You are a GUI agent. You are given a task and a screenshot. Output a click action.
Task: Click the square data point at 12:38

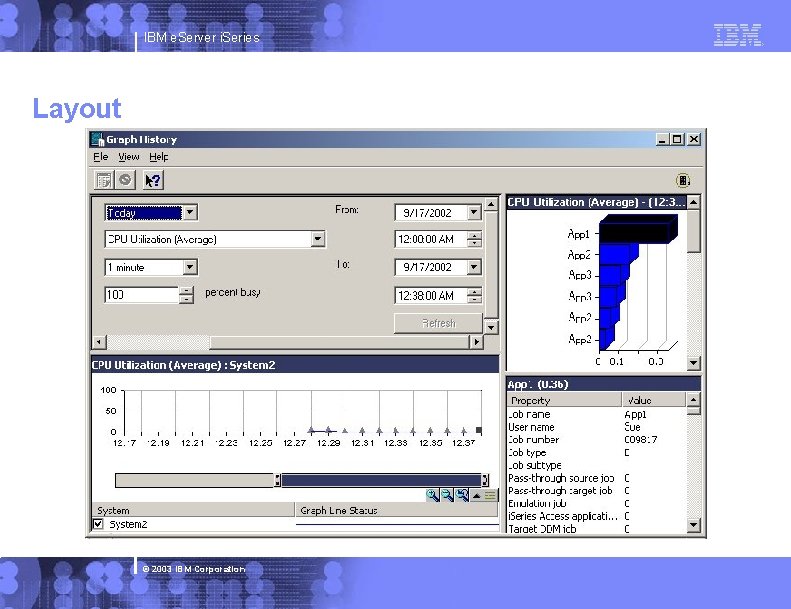(479, 430)
